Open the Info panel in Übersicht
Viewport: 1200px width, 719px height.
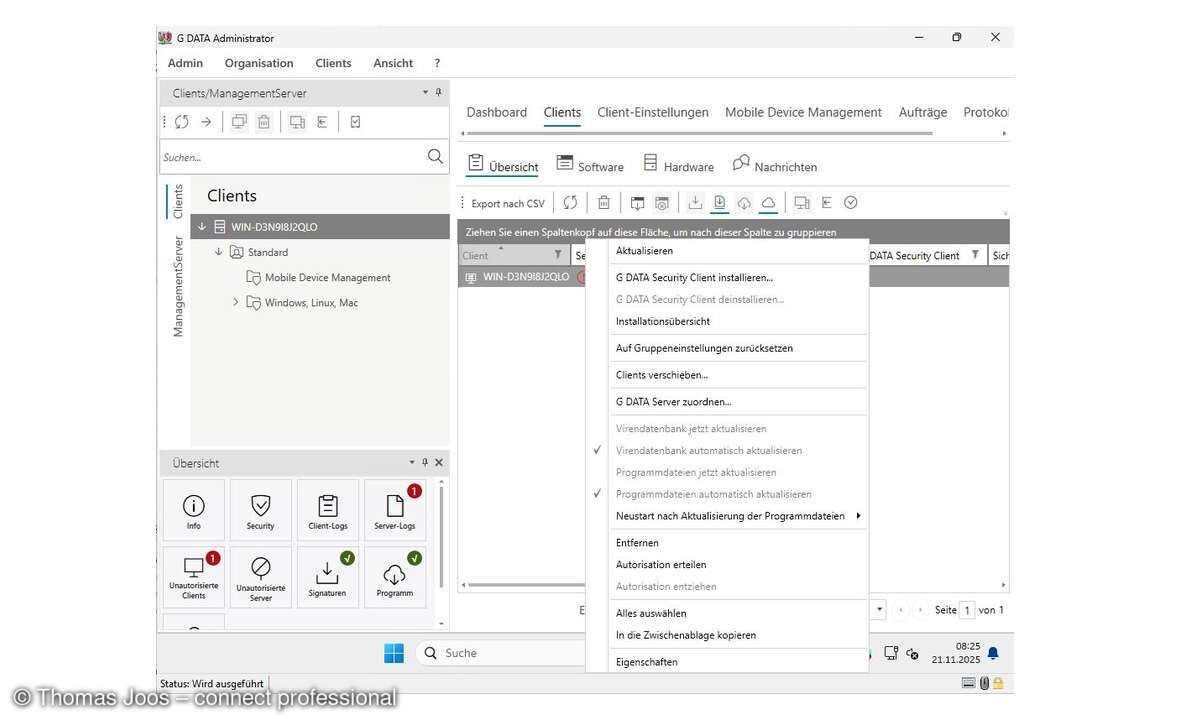tap(193, 509)
